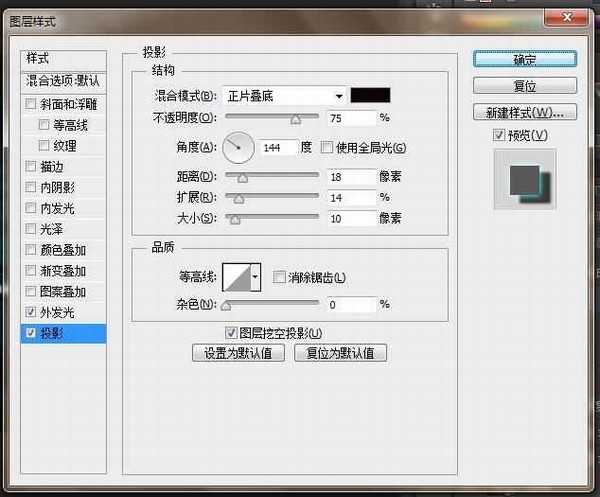Click 复位为默认值 button
Screen dimensions: 600x497
[340, 353]
